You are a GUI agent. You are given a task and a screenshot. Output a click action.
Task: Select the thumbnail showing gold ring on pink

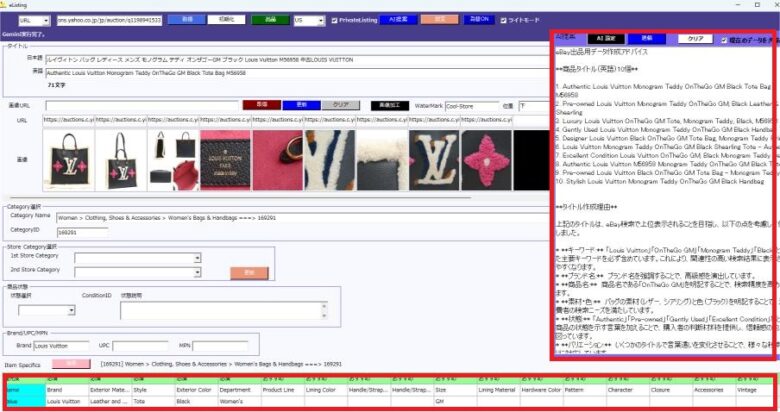tap(278, 160)
